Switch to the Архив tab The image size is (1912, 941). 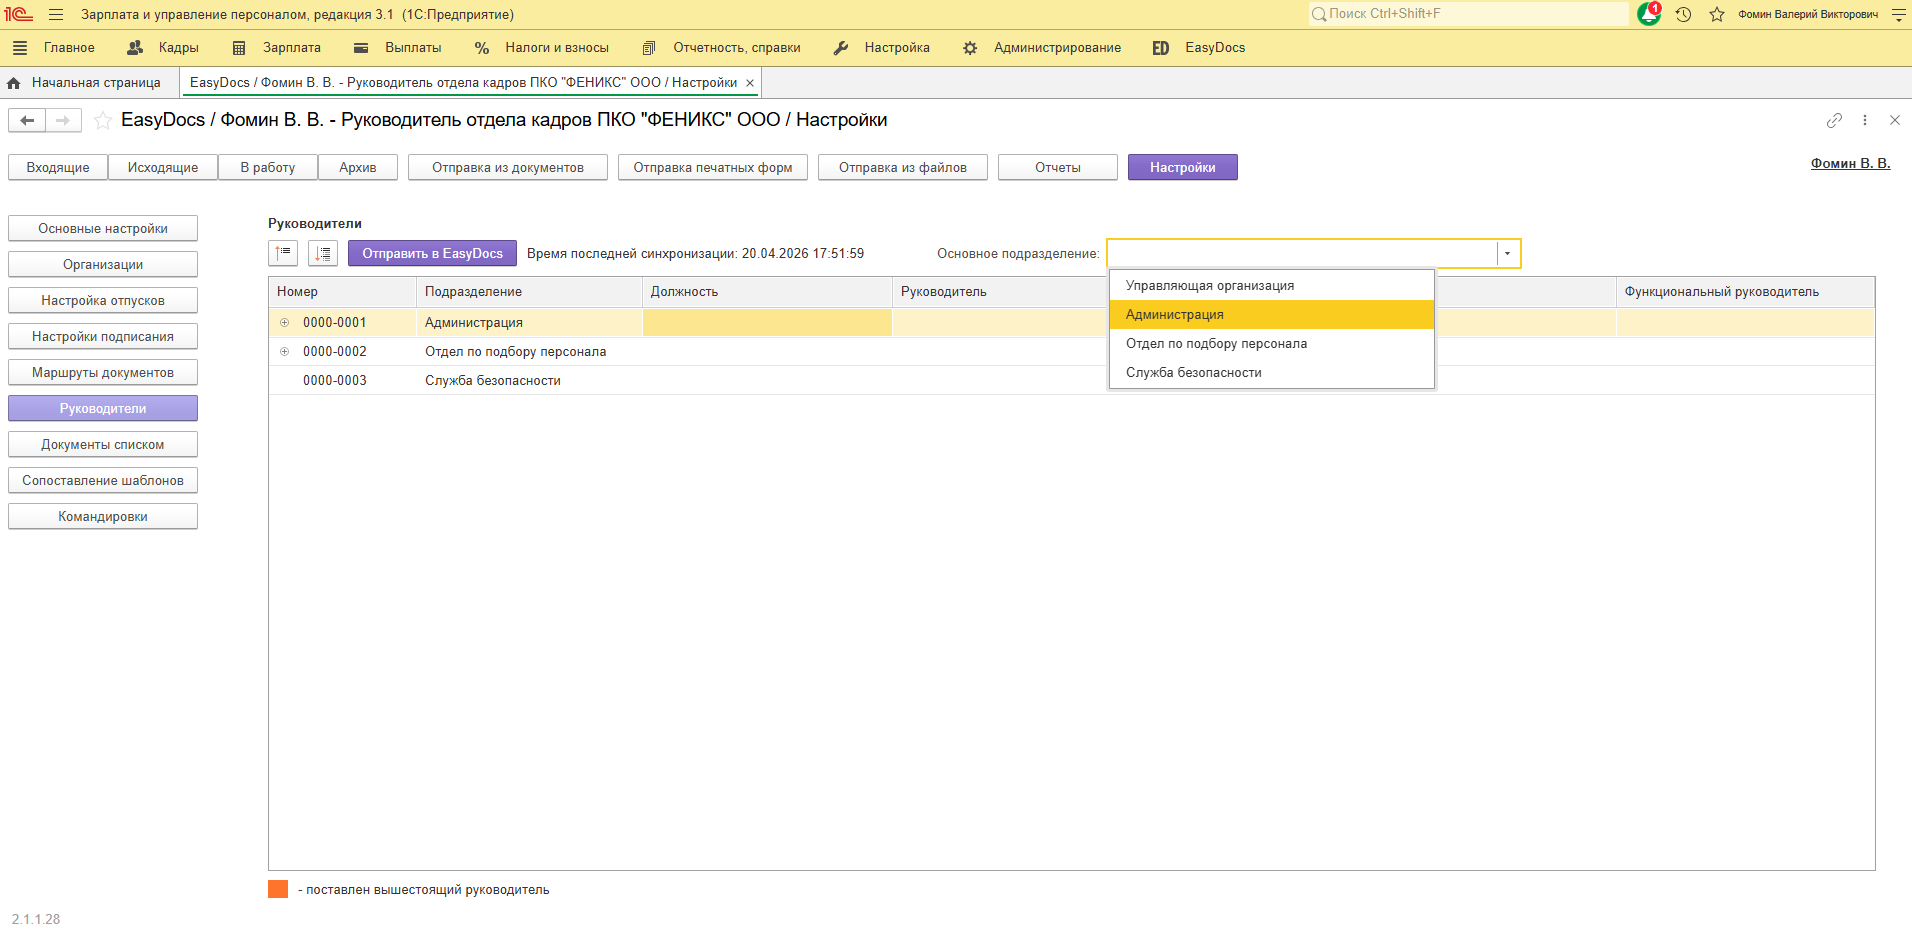[x=358, y=167]
